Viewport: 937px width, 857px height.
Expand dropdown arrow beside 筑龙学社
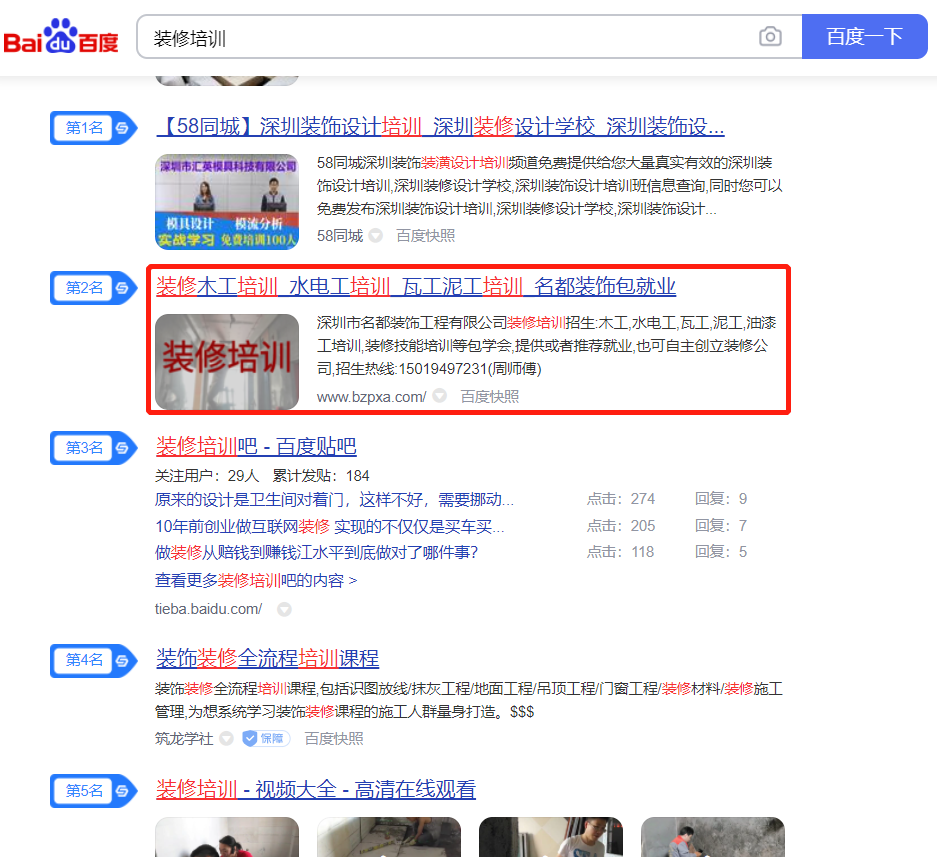(x=226, y=739)
